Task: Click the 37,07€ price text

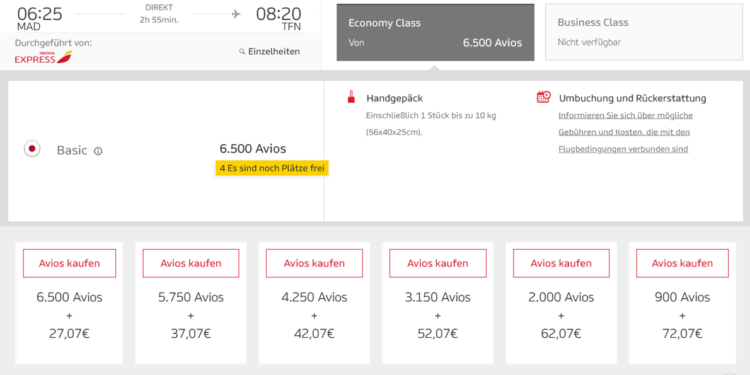Action: (x=191, y=333)
